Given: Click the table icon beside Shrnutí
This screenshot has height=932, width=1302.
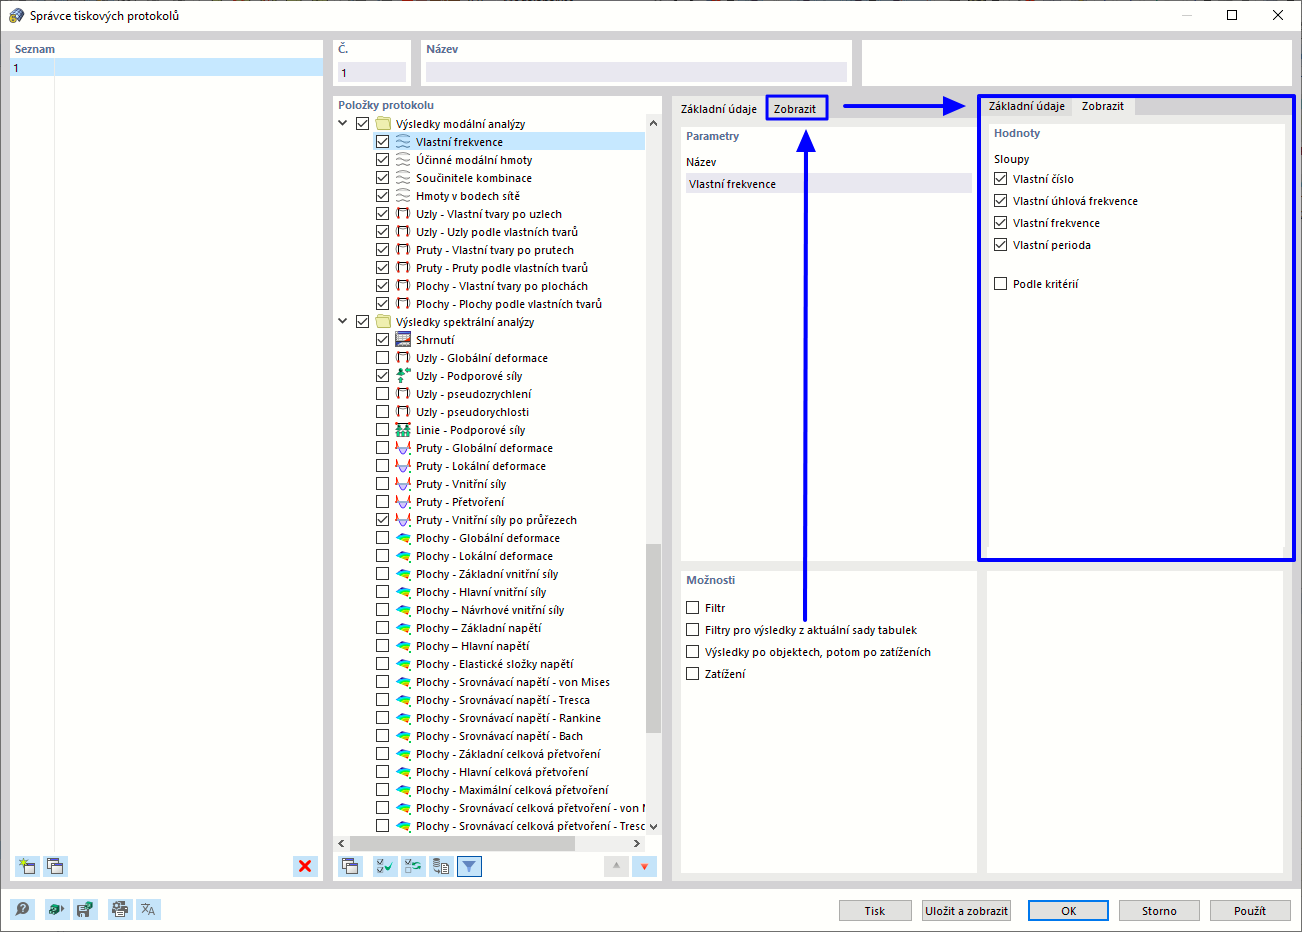Looking at the screenshot, I should click(403, 340).
